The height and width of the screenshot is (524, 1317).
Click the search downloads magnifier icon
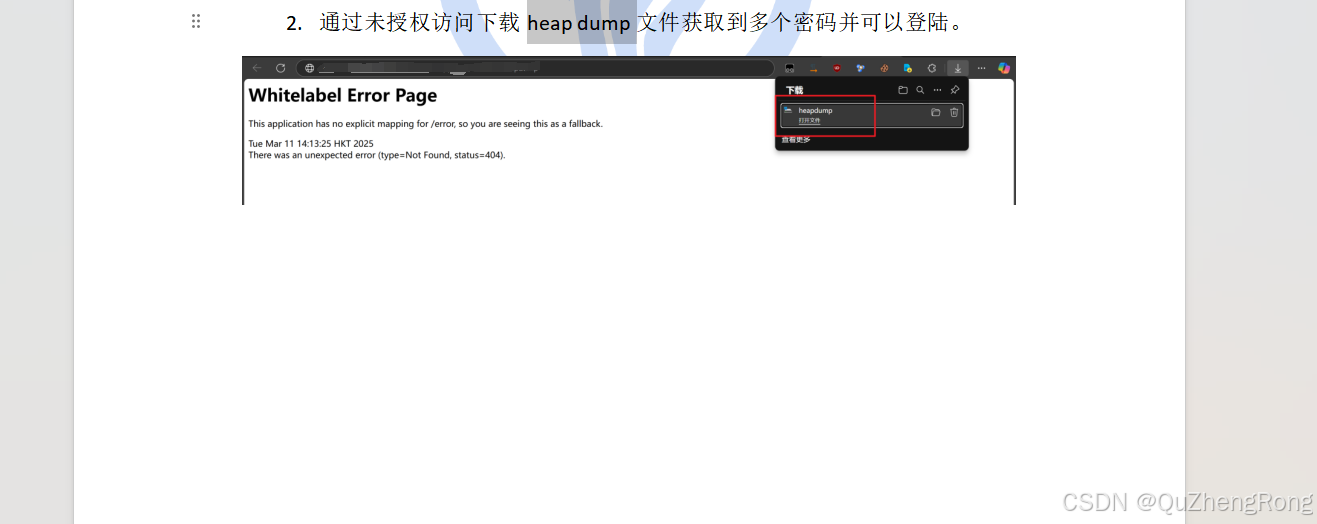click(x=920, y=90)
